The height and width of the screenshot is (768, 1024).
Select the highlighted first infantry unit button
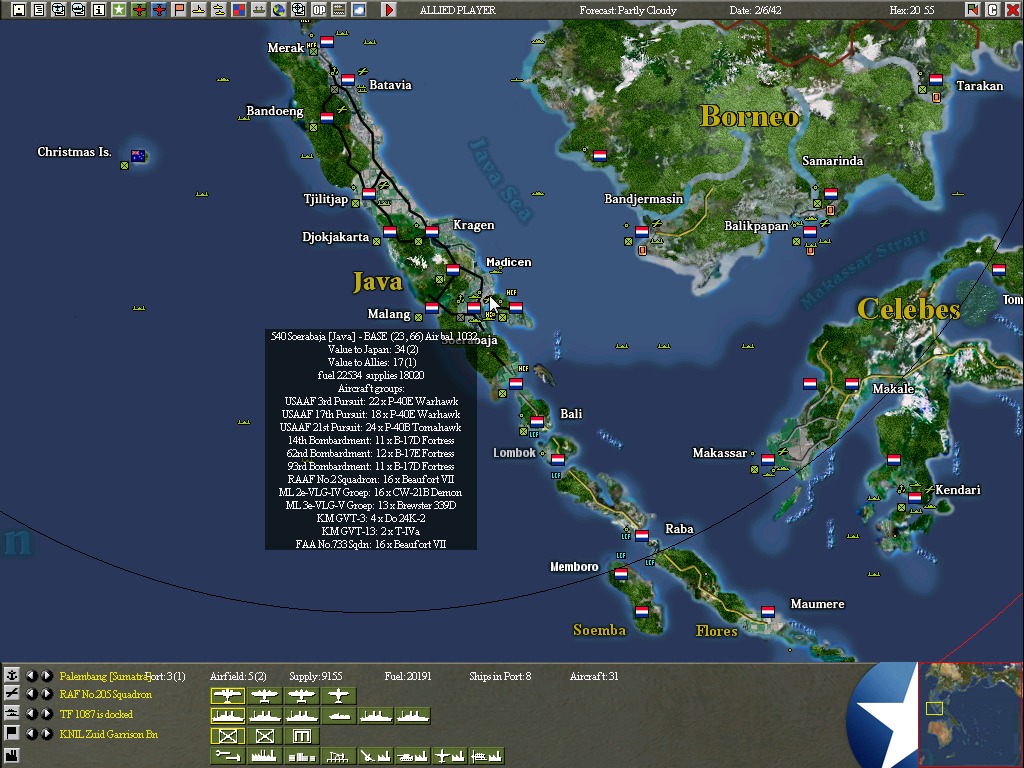(x=227, y=736)
